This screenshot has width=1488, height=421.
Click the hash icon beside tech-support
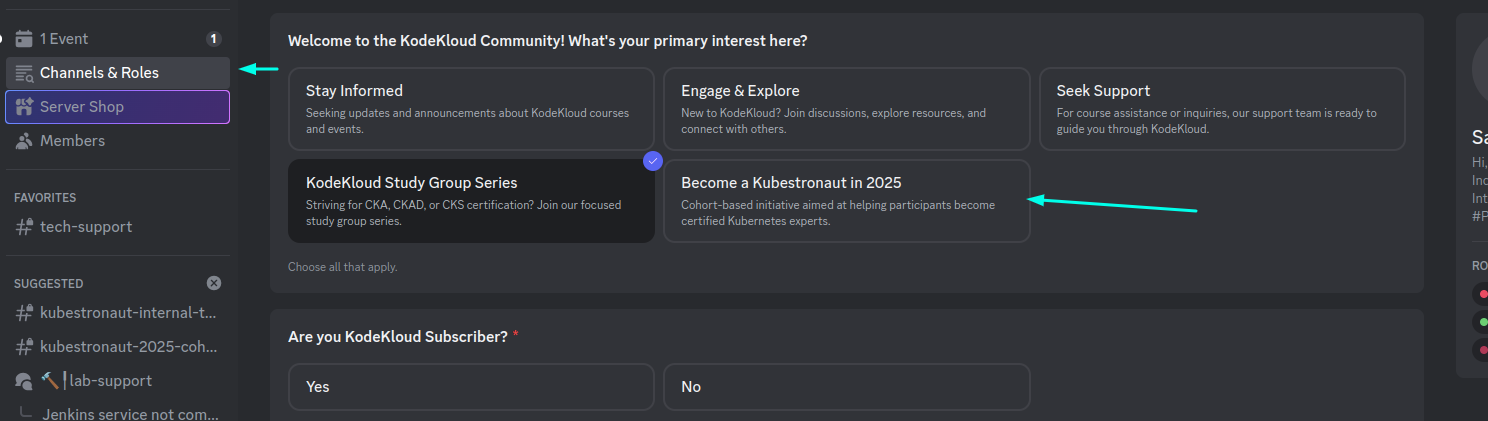click(x=24, y=227)
